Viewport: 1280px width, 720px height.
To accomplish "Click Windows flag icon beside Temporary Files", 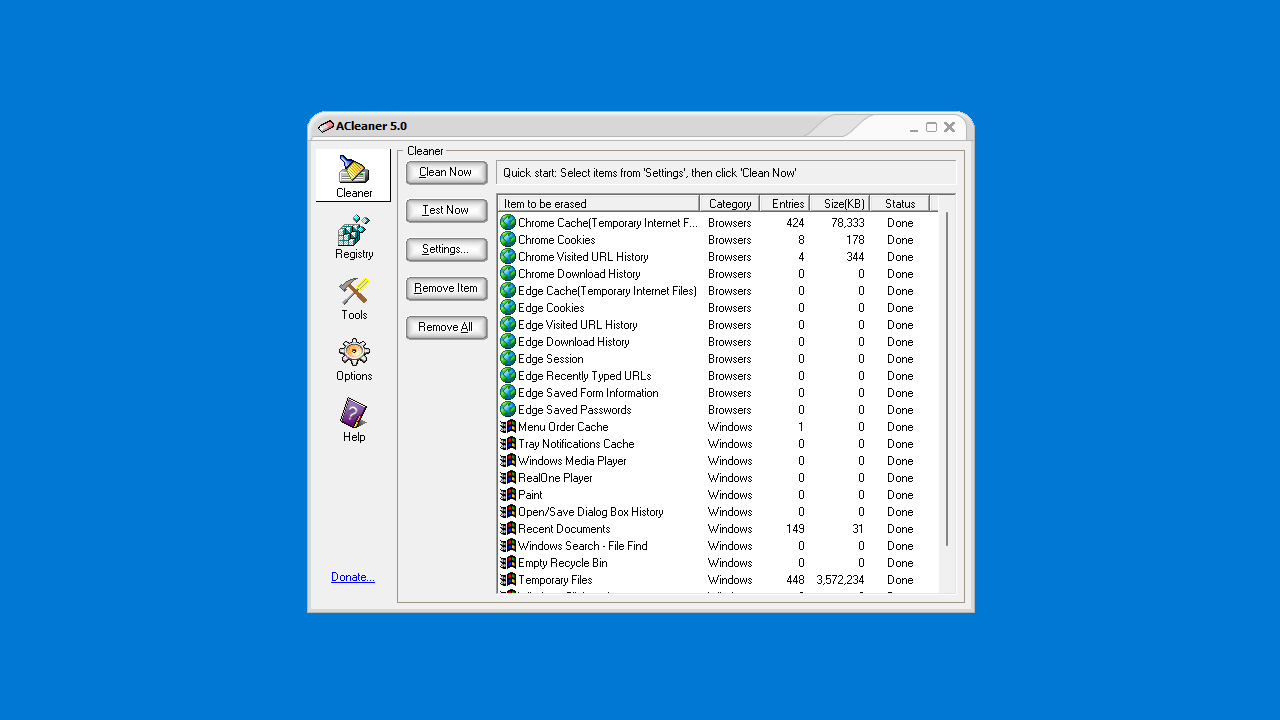I will 508,580.
